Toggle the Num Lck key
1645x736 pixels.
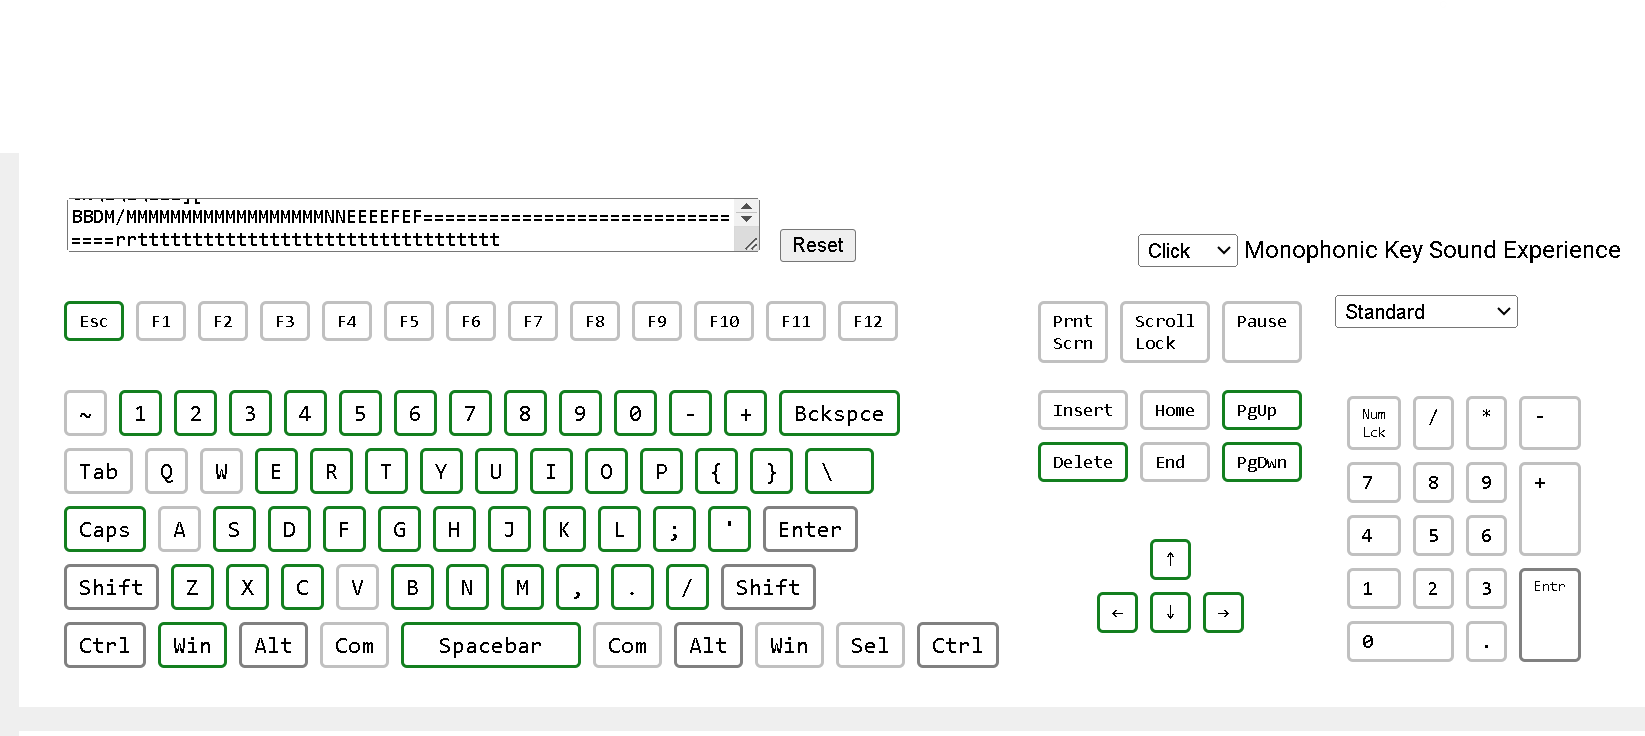(x=1373, y=422)
